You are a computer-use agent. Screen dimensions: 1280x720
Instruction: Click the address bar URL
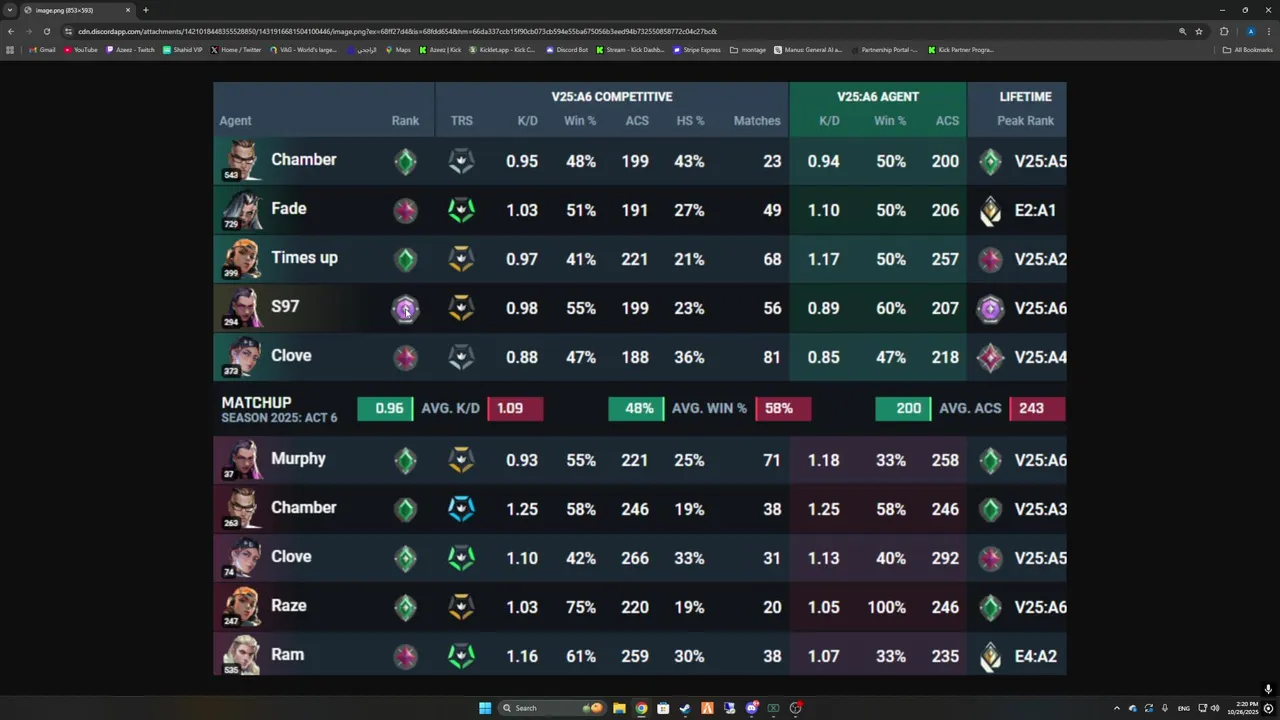[x=397, y=31]
